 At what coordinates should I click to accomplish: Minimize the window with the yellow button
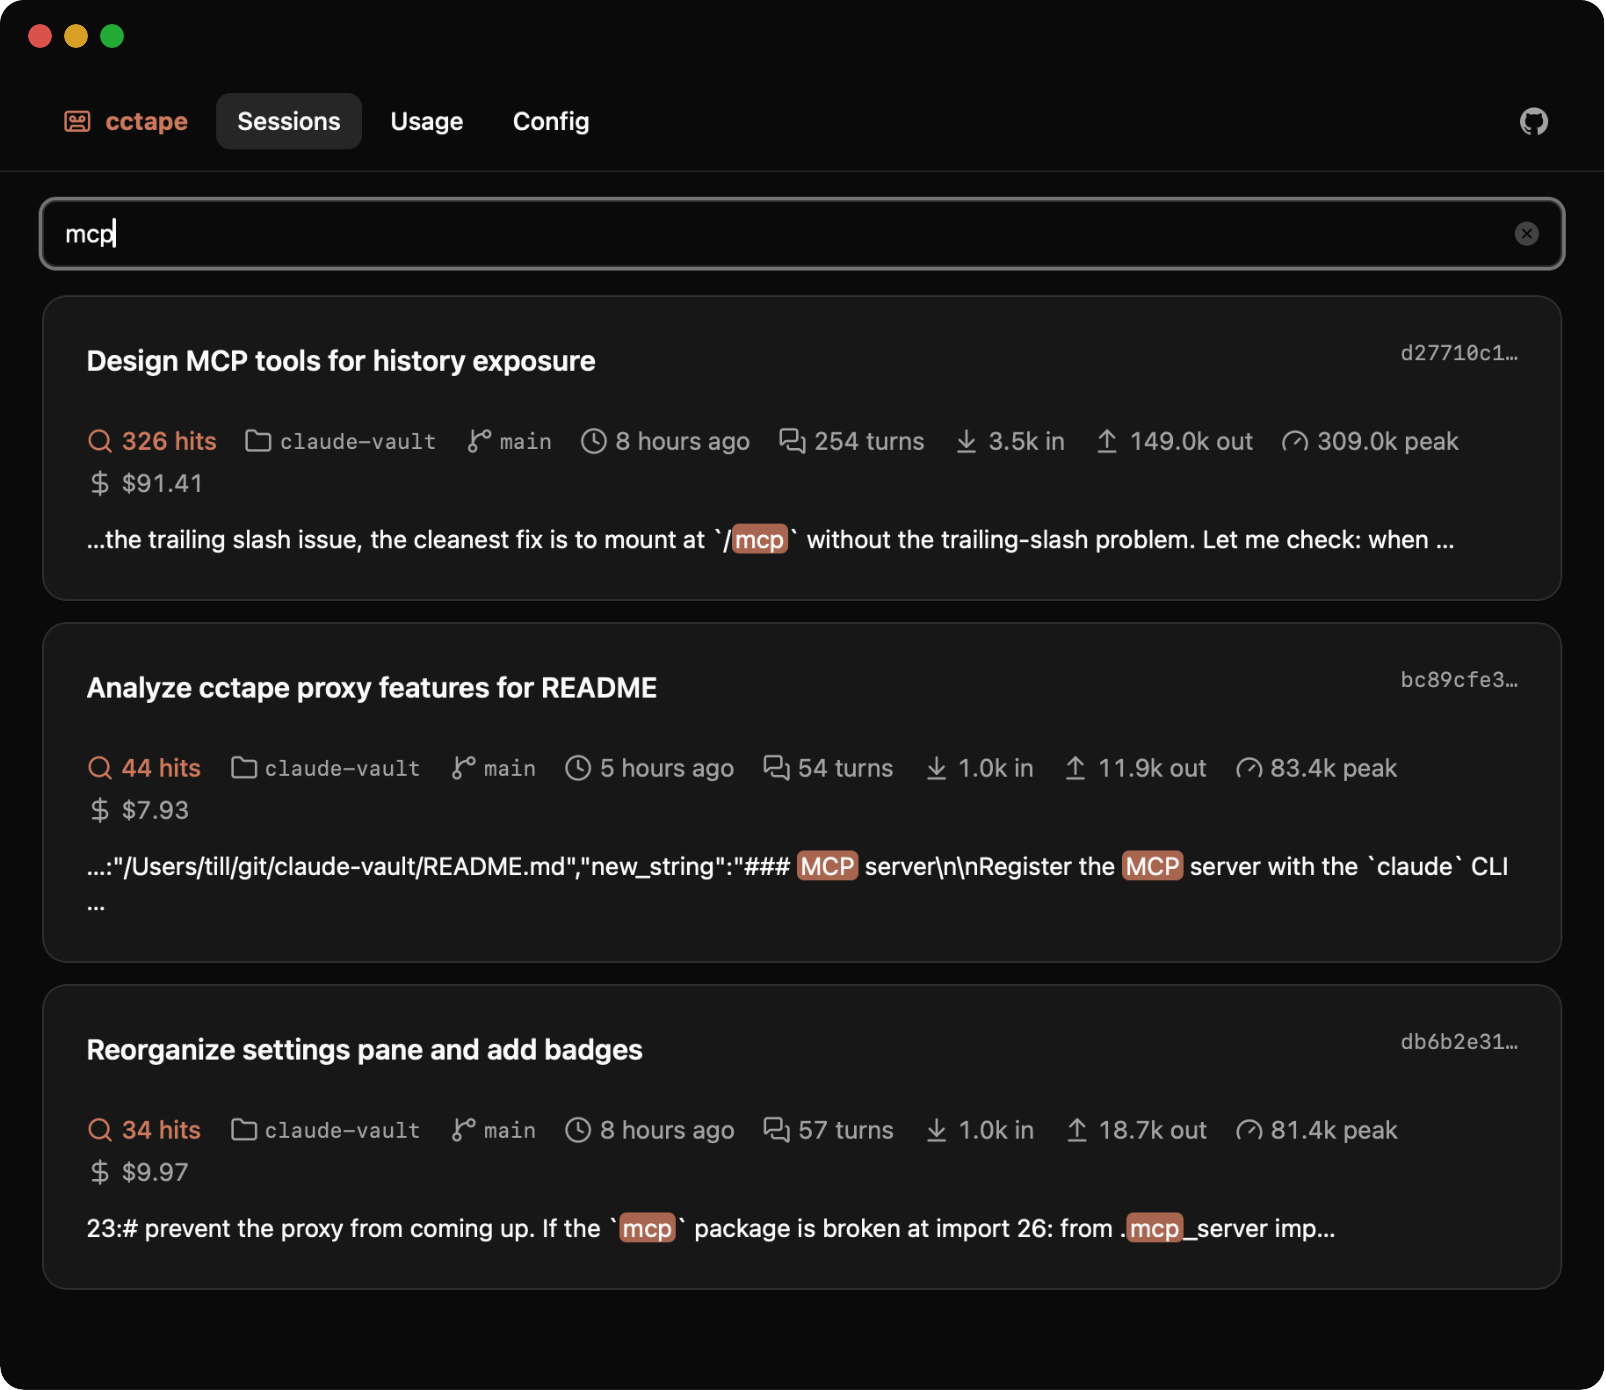76,36
